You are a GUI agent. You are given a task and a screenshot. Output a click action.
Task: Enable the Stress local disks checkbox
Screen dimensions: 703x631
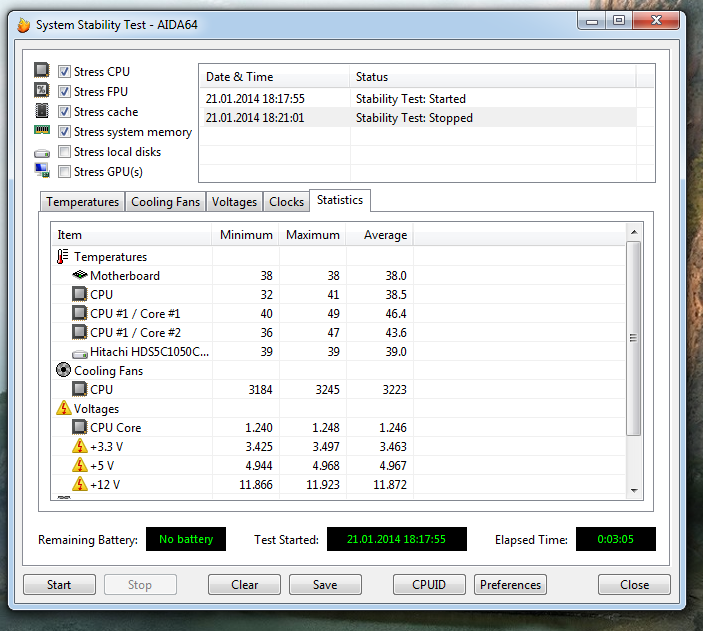[x=65, y=152]
